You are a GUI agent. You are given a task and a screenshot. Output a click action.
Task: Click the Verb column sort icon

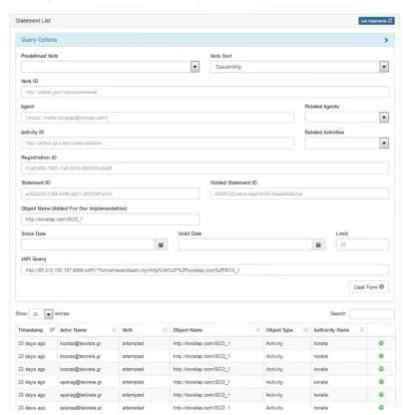click(164, 330)
